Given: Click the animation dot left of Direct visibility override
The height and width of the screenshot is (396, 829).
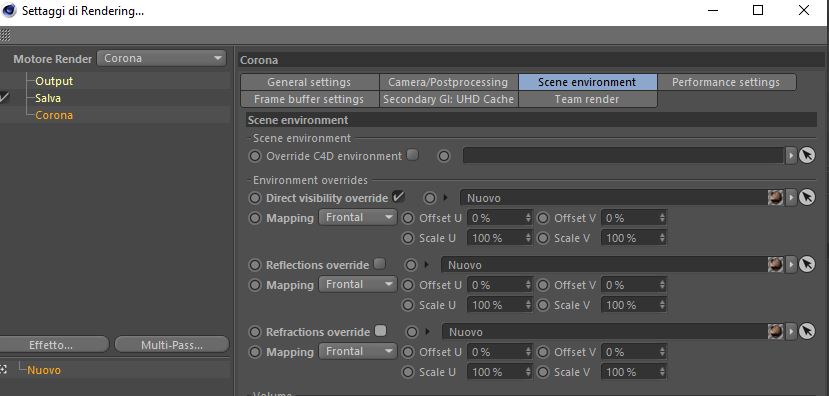Looking at the screenshot, I should click(x=255, y=198).
